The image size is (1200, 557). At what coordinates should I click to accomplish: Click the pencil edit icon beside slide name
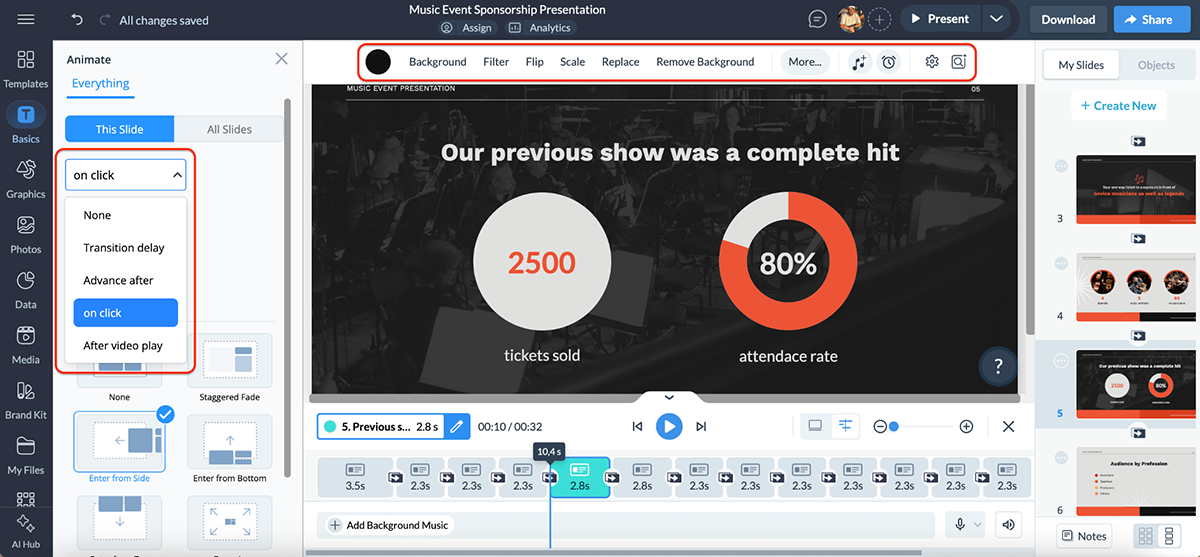[x=456, y=427]
